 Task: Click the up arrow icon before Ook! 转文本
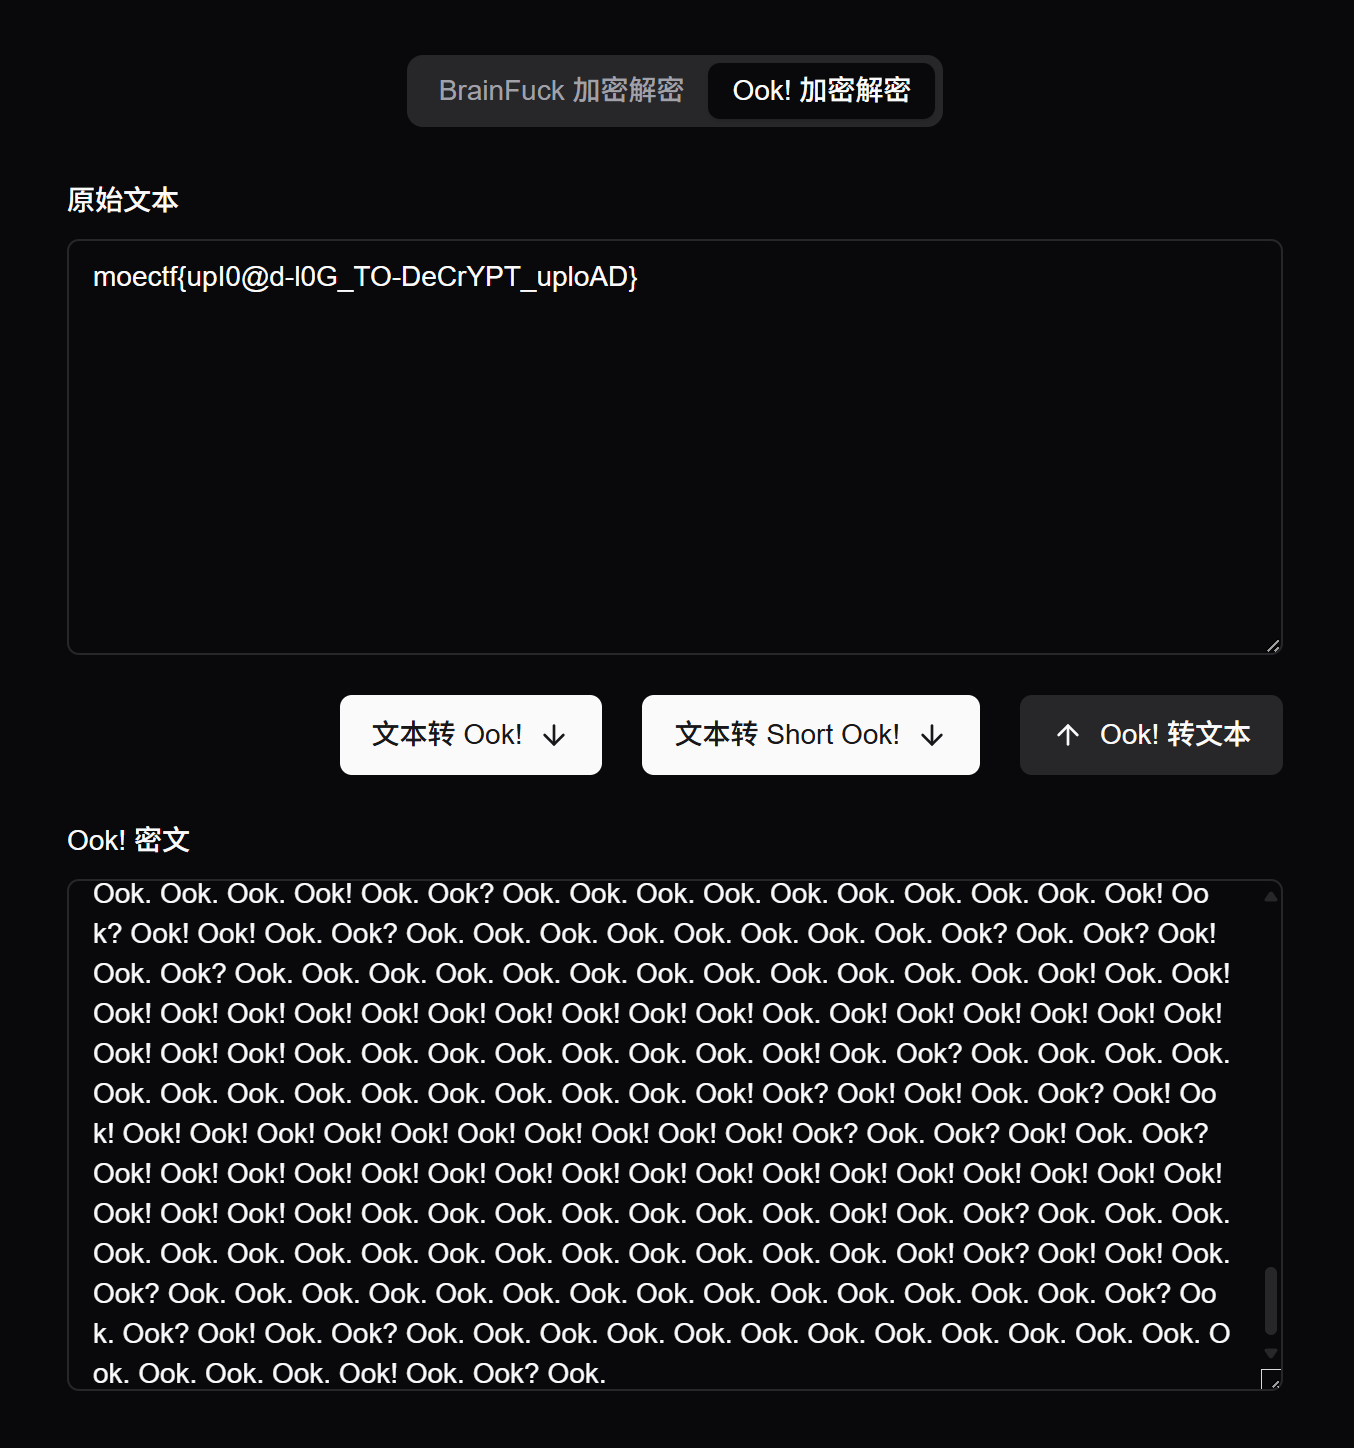point(1068,735)
